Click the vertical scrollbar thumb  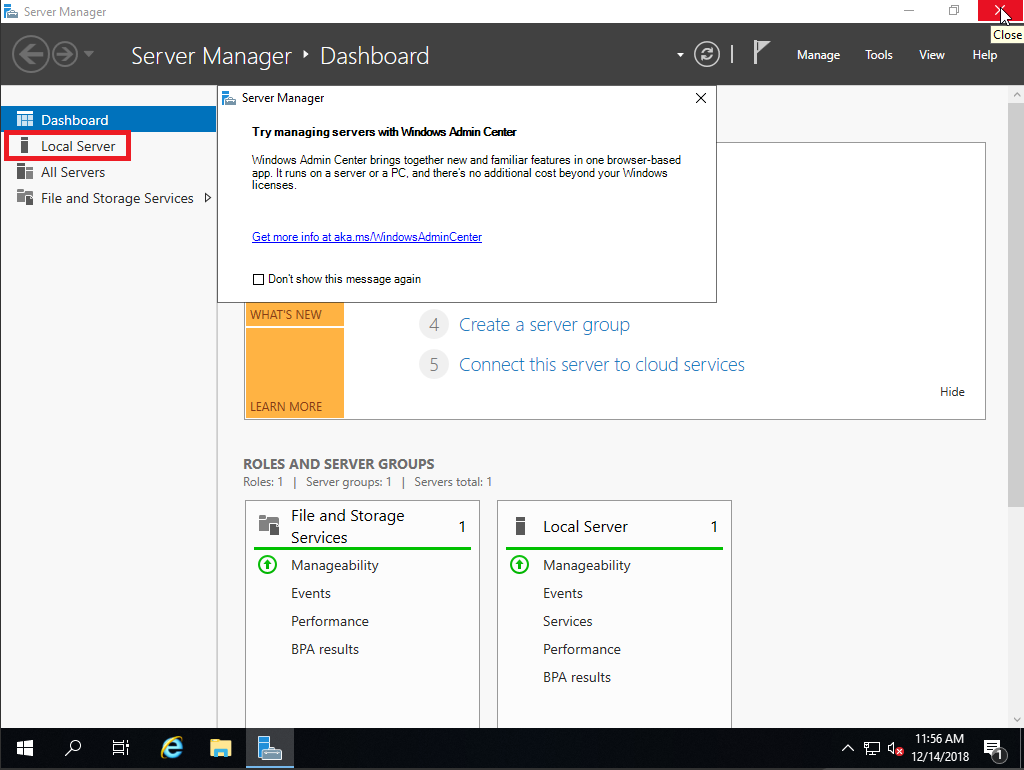point(1016,304)
